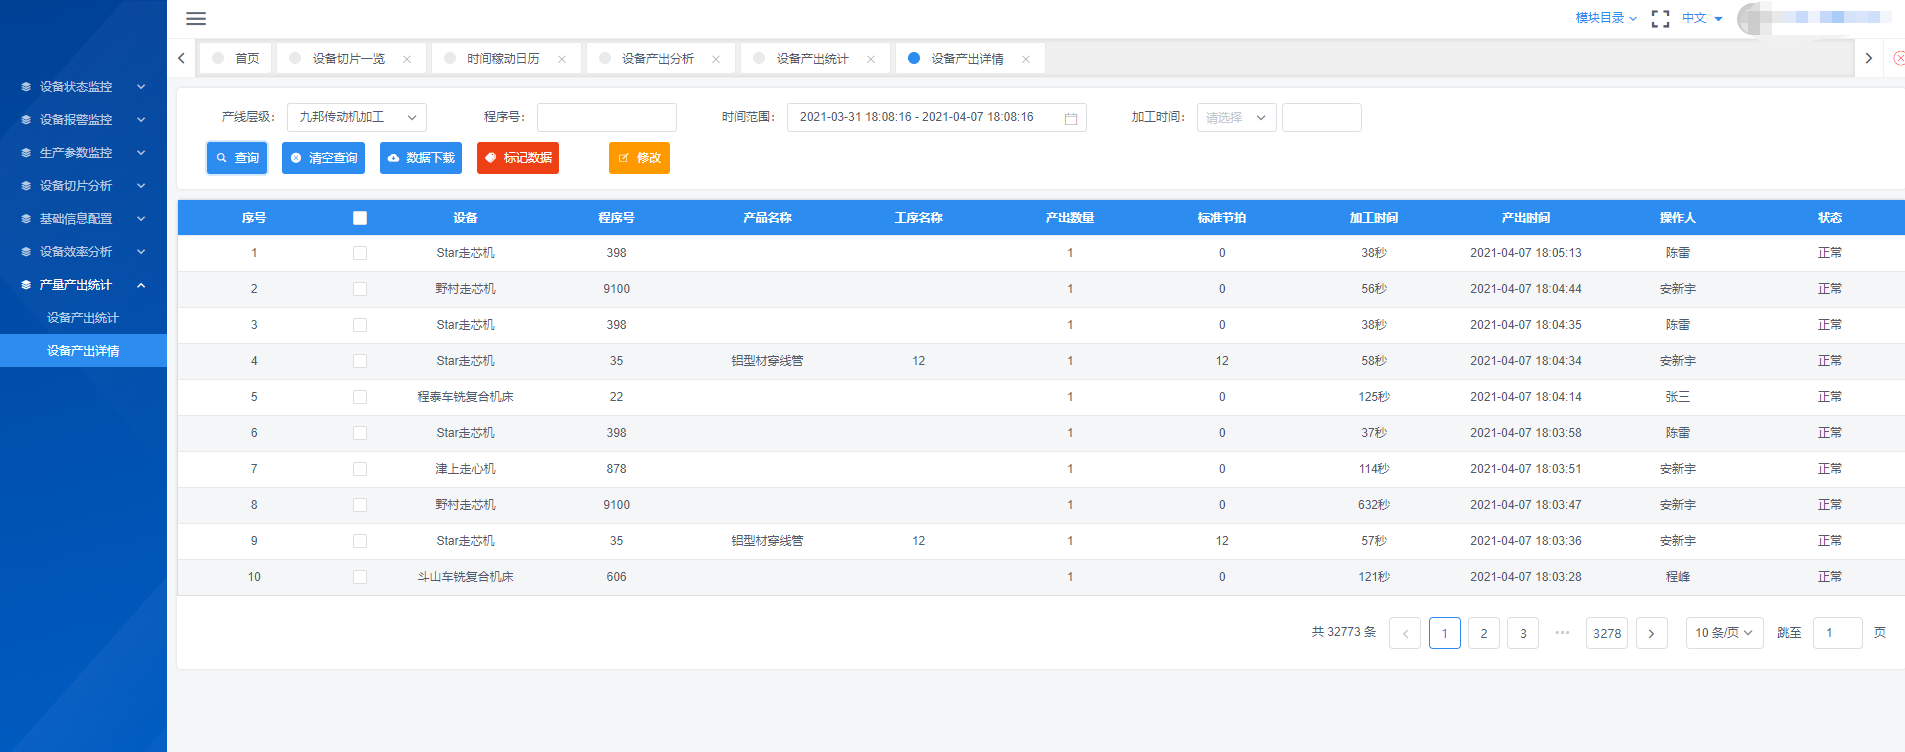Open the 产线层级 dropdown 九邦传动机加工

click(357, 117)
